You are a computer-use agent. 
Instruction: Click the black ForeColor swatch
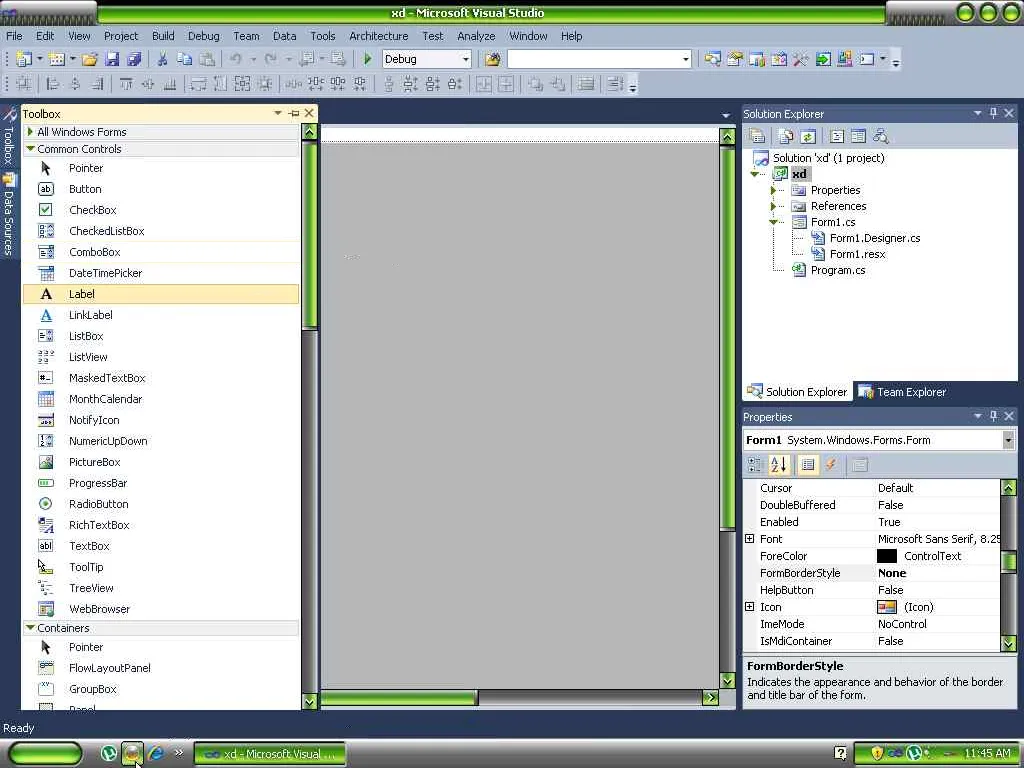click(x=886, y=556)
